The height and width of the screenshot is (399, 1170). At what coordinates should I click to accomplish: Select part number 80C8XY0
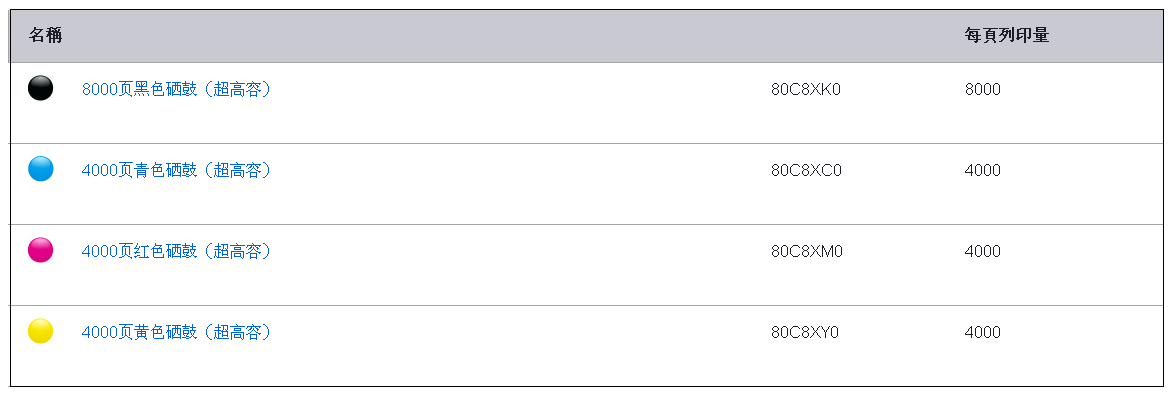pyautogui.click(x=805, y=332)
